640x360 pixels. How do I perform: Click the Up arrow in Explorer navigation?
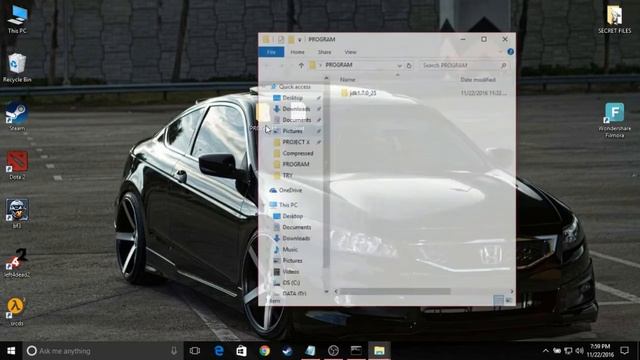point(301,65)
